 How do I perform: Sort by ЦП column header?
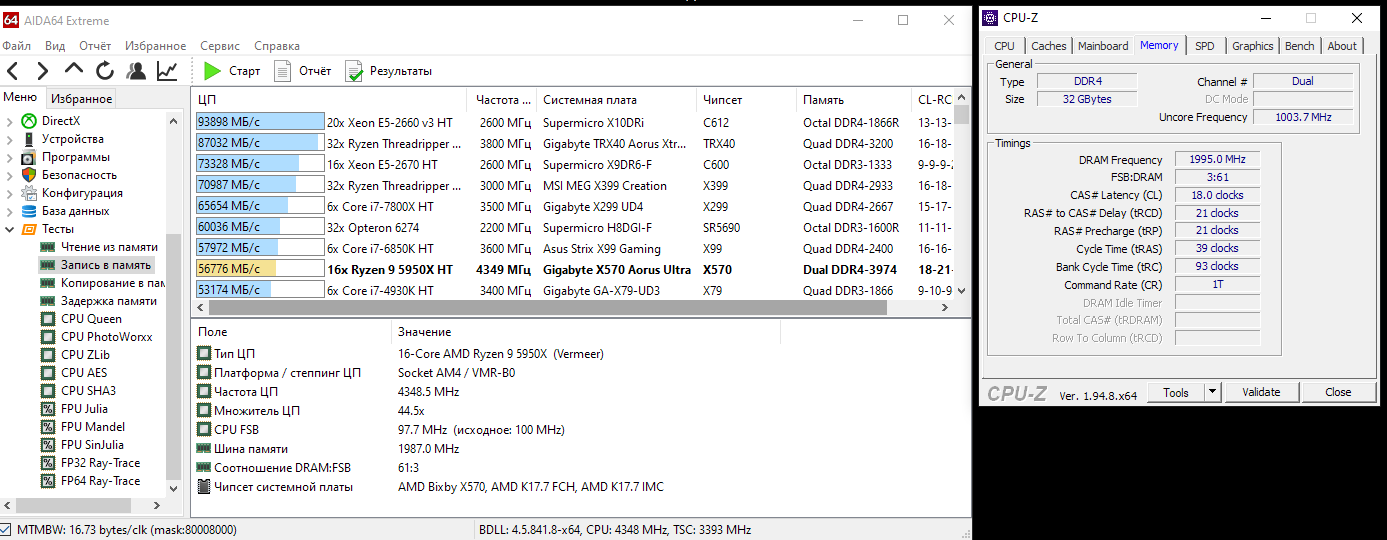pyautogui.click(x=329, y=100)
